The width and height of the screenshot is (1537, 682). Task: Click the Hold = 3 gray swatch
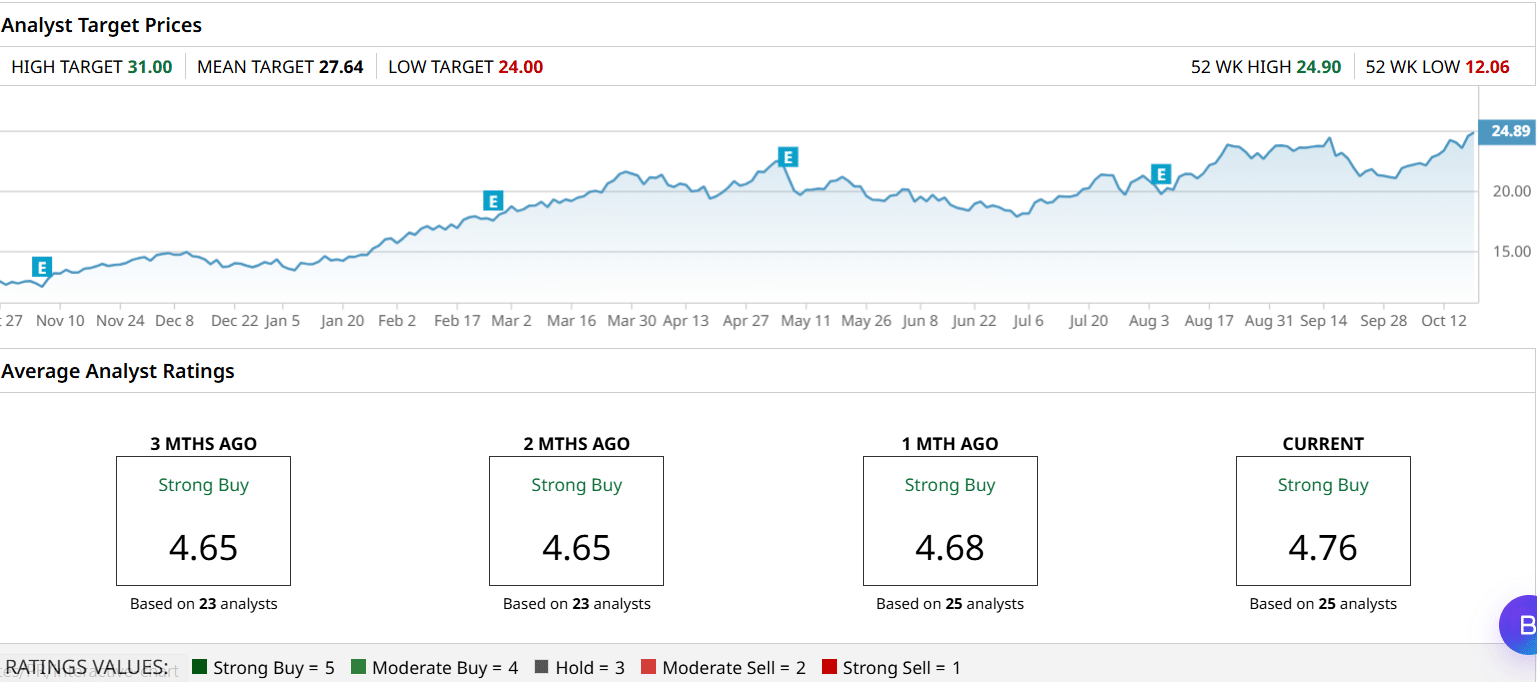pyautogui.click(x=542, y=667)
